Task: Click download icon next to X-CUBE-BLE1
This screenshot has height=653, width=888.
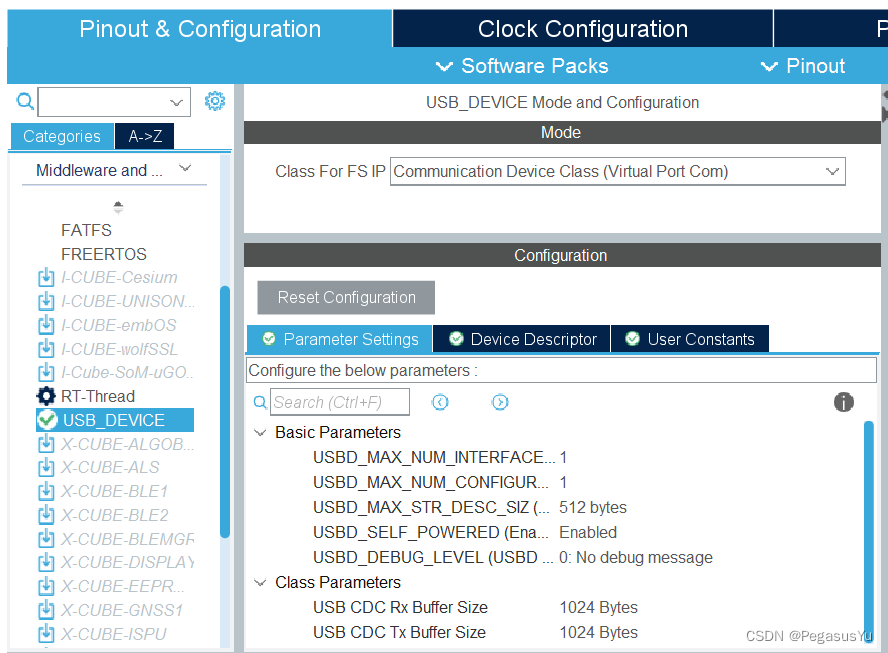Action: [x=46, y=492]
